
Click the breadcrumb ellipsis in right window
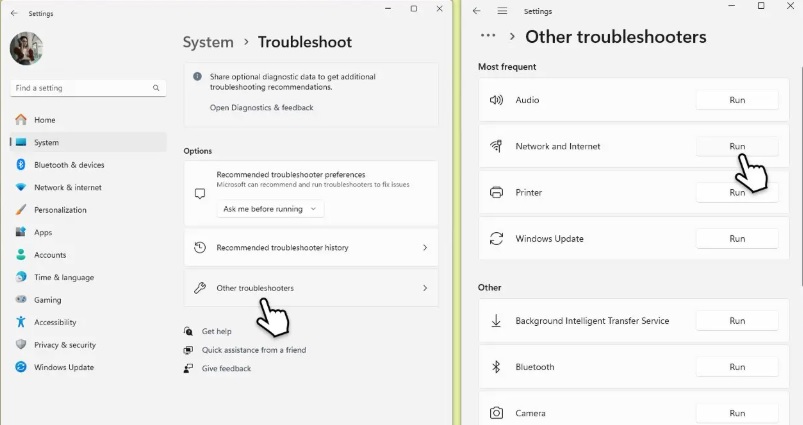click(488, 36)
